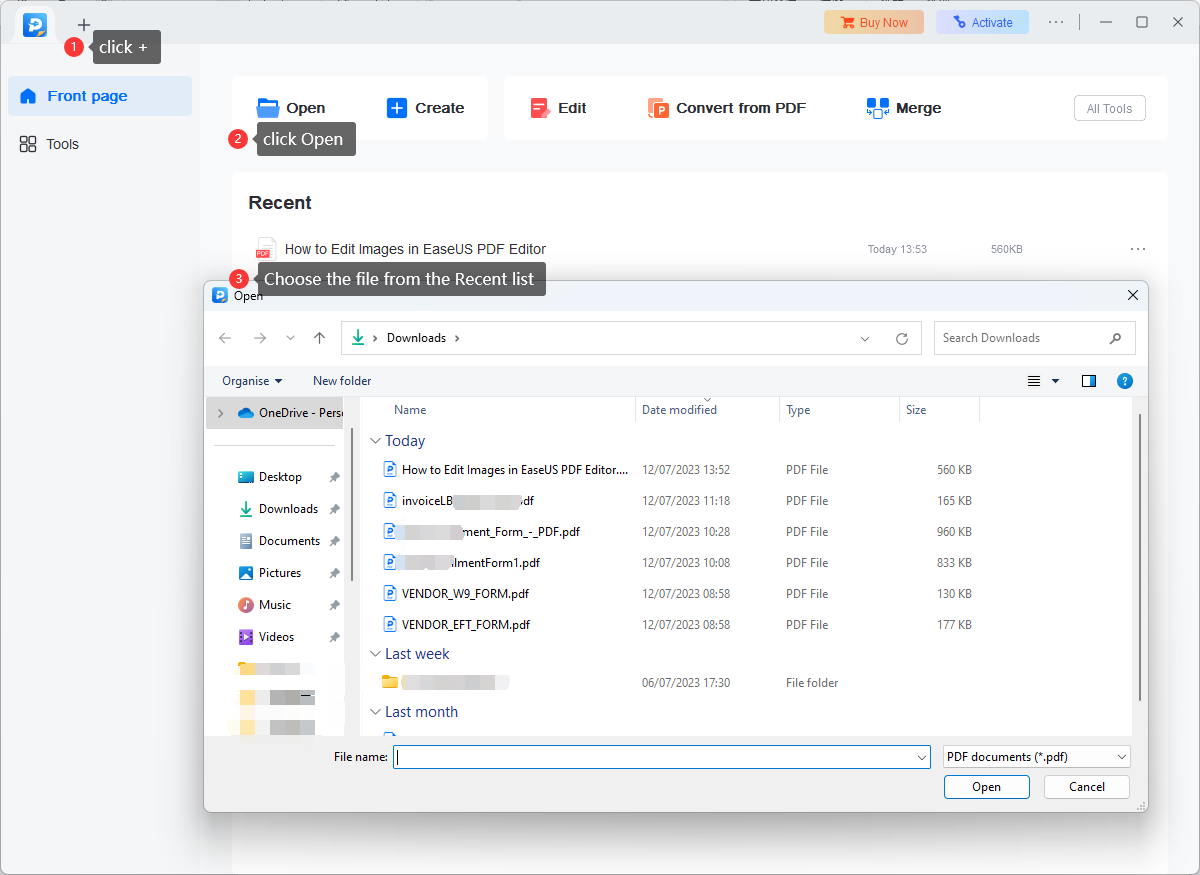The width and height of the screenshot is (1200, 875).
Task: Open recent file How to Edit Images
Action: tap(415, 249)
